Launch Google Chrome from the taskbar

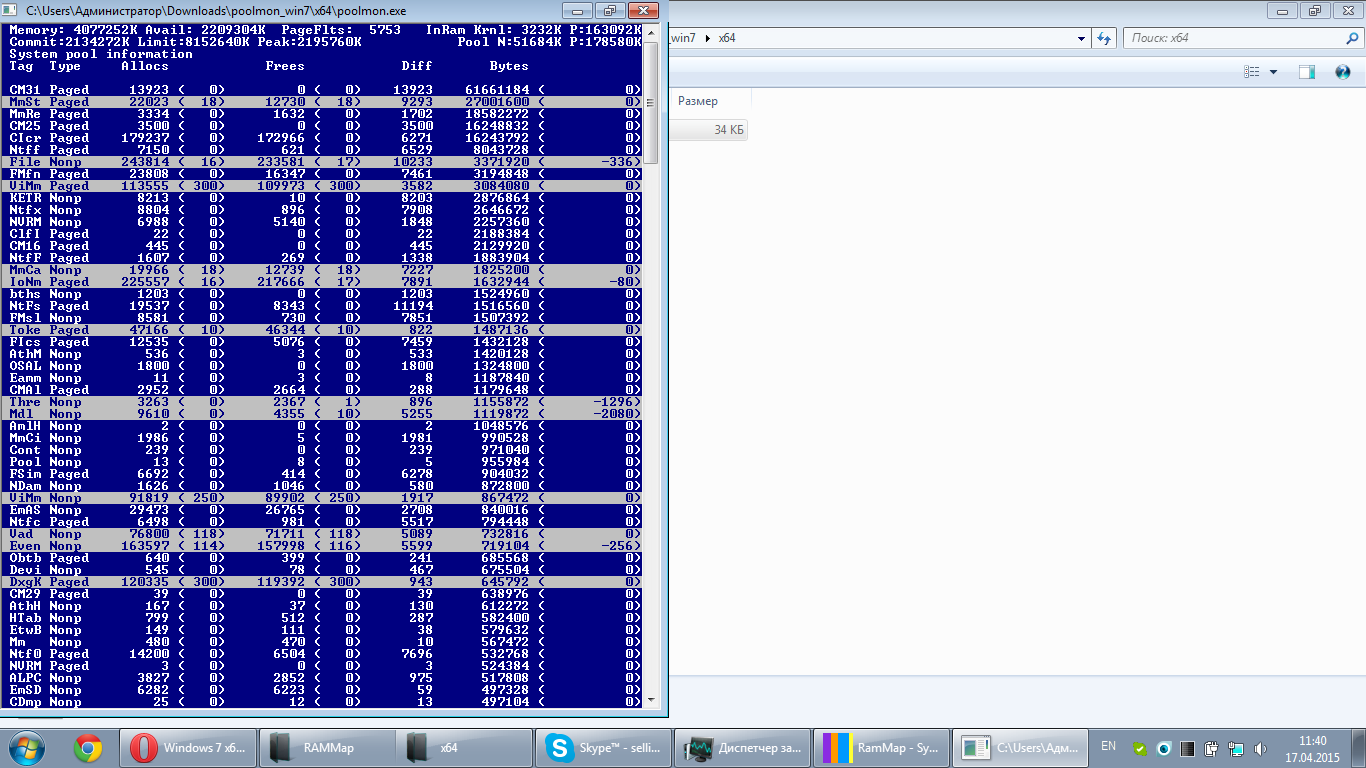tap(88, 747)
